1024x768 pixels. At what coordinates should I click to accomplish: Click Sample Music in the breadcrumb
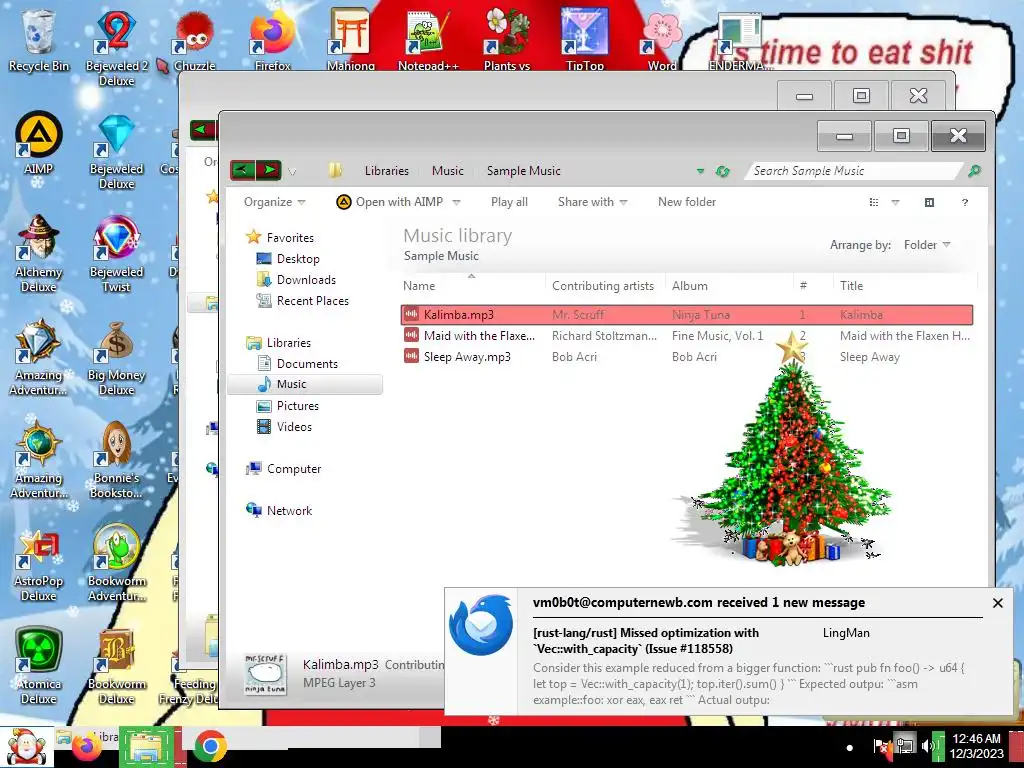523,170
